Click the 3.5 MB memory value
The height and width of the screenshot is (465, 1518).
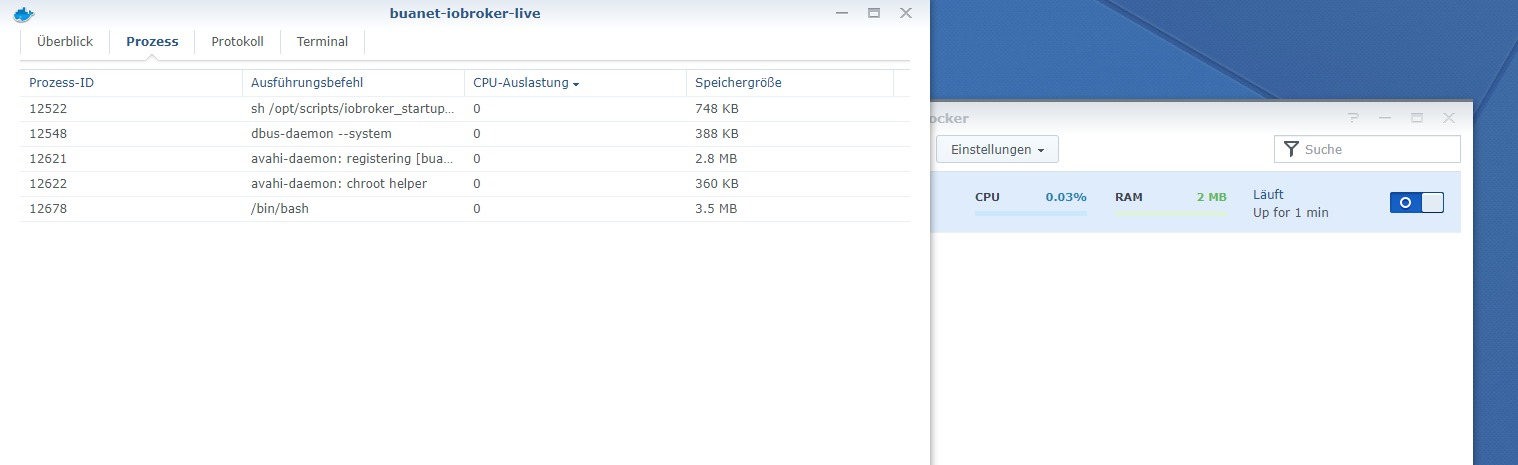coord(716,208)
